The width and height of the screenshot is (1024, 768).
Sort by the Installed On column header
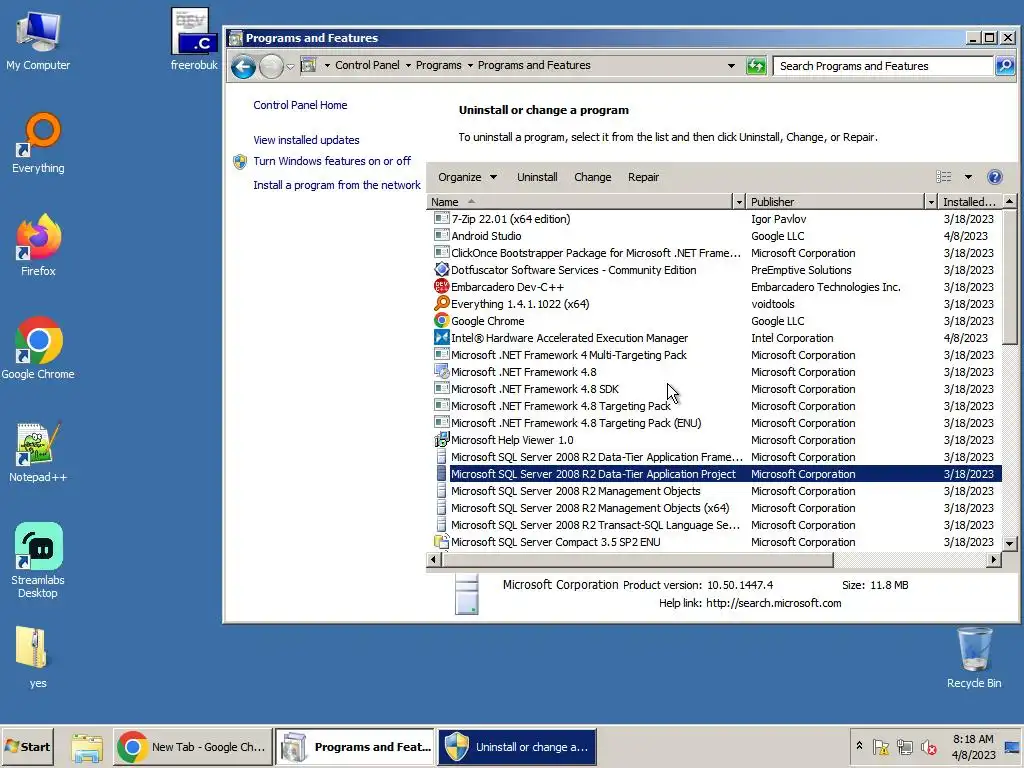(969, 202)
